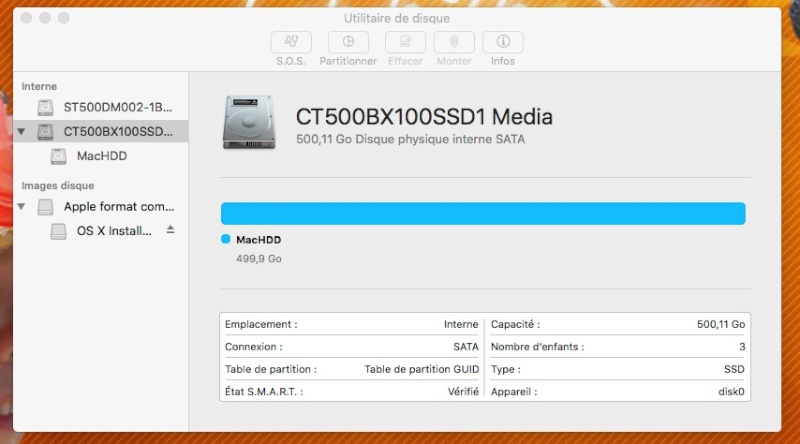Click the Utilitaire de disque window title

point(396,18)
